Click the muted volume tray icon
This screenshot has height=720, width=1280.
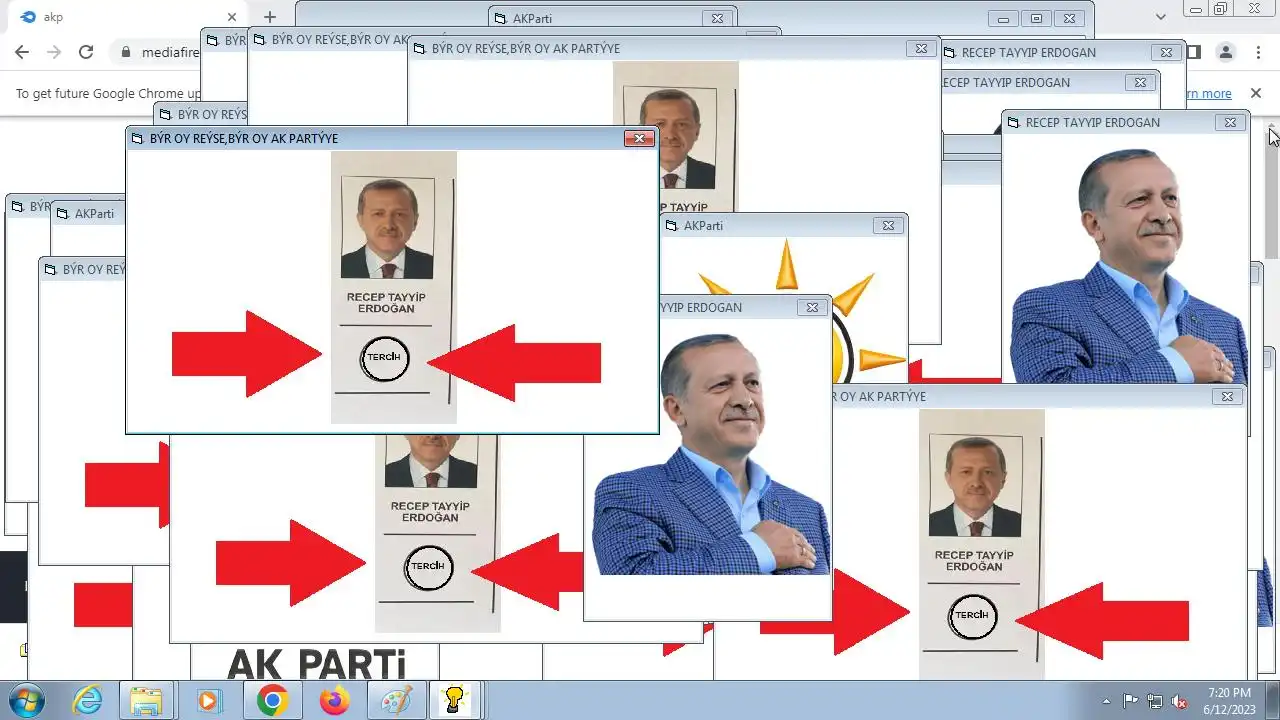pos(1179,701)
